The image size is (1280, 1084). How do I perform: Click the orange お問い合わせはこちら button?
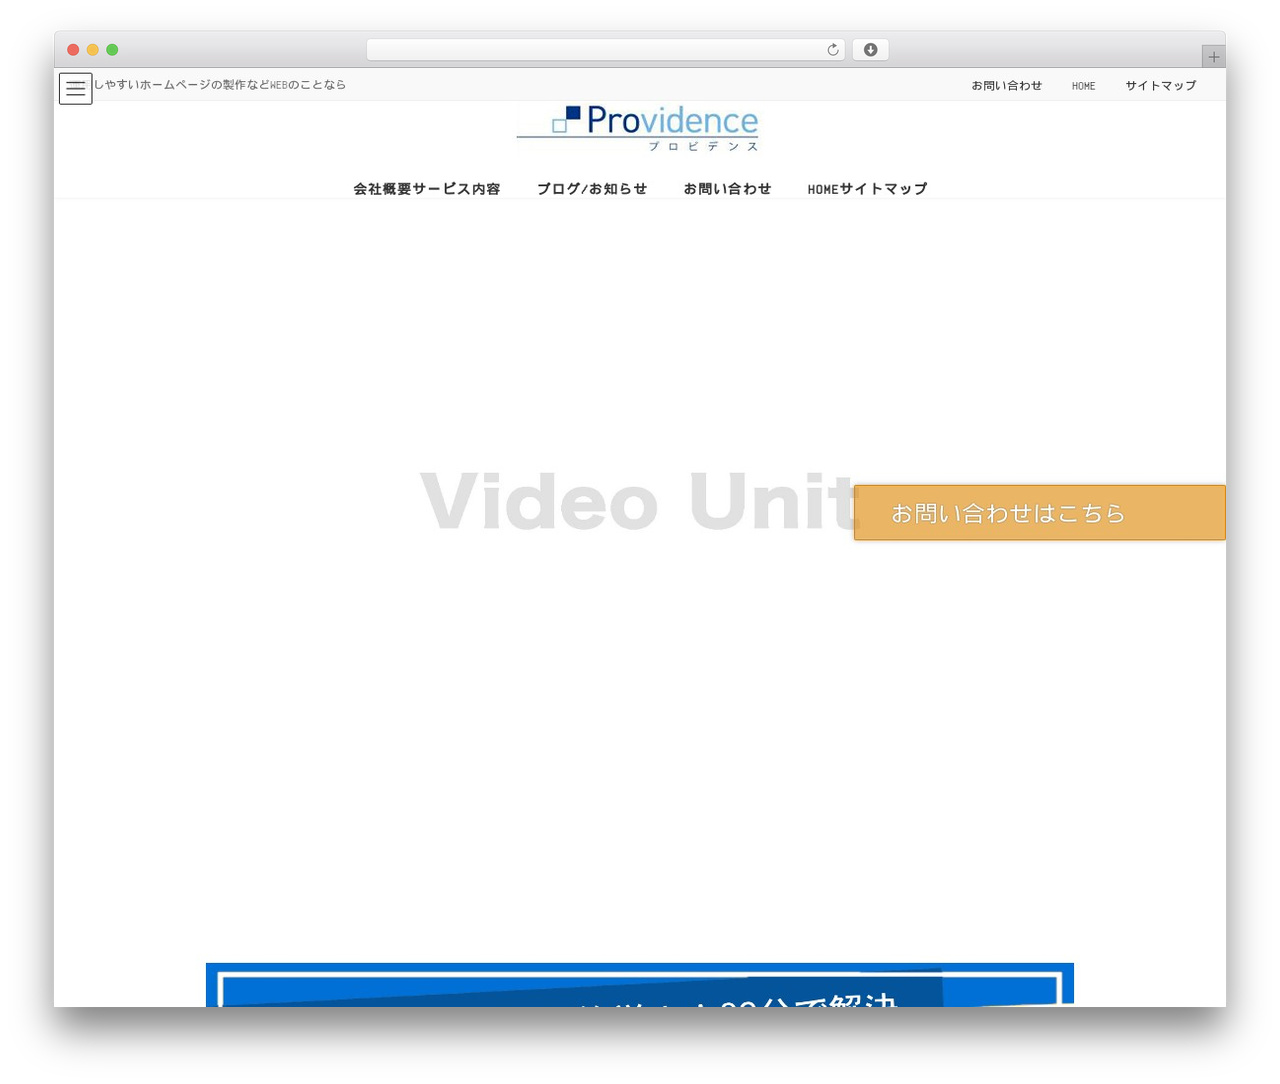[1039, 513]
